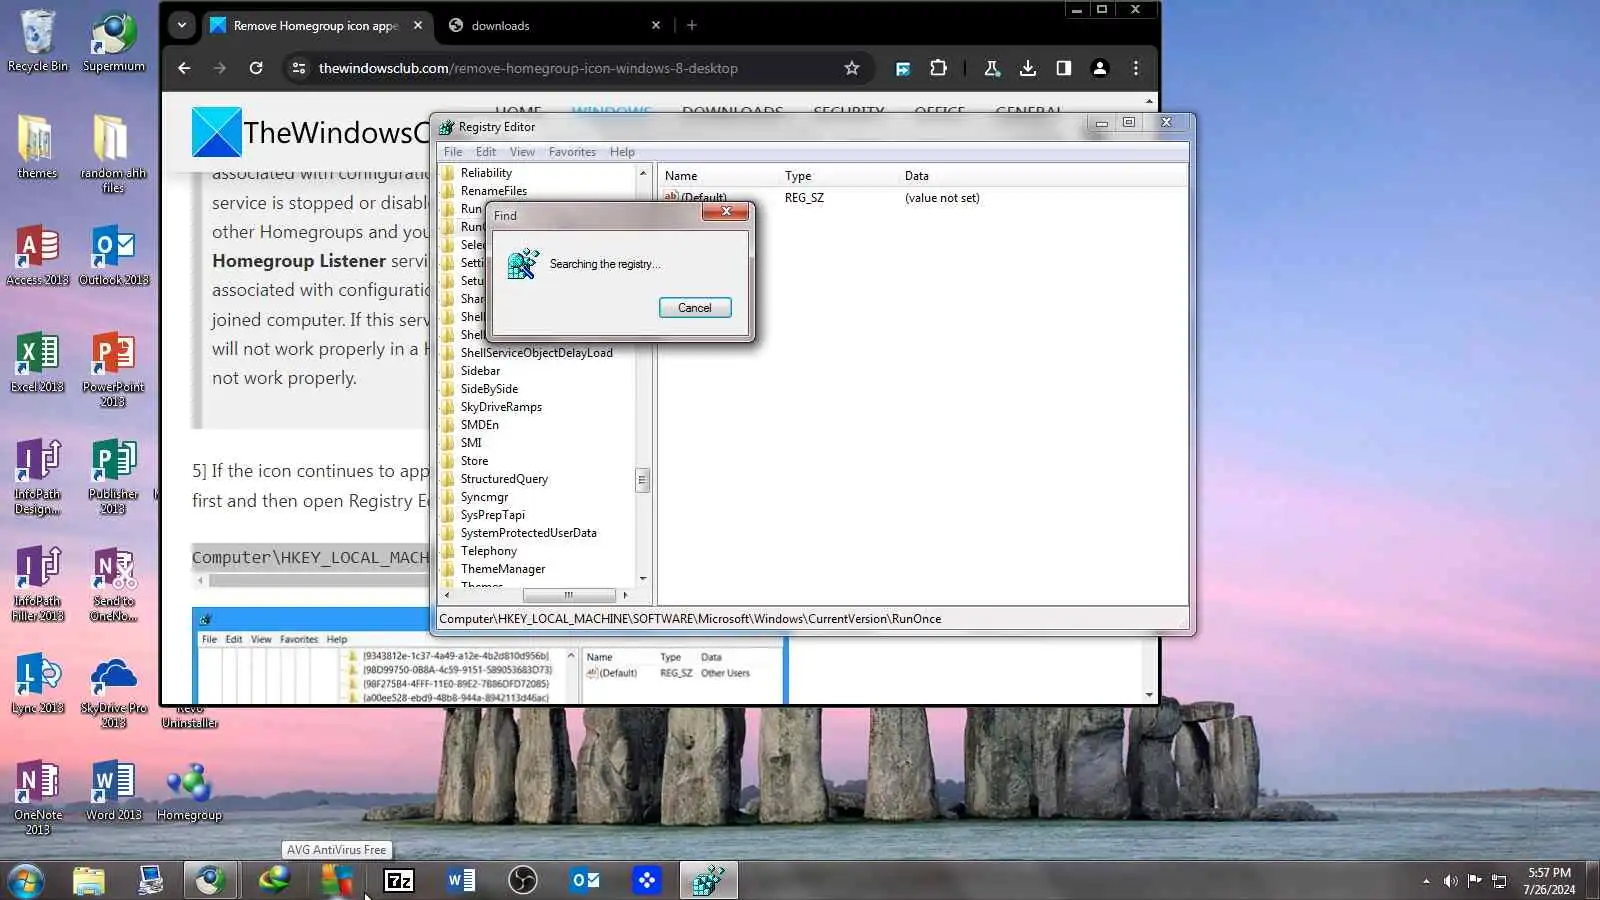Select the themes folder on the desktop
The image size is (1600, 900).
coord(37,146)
